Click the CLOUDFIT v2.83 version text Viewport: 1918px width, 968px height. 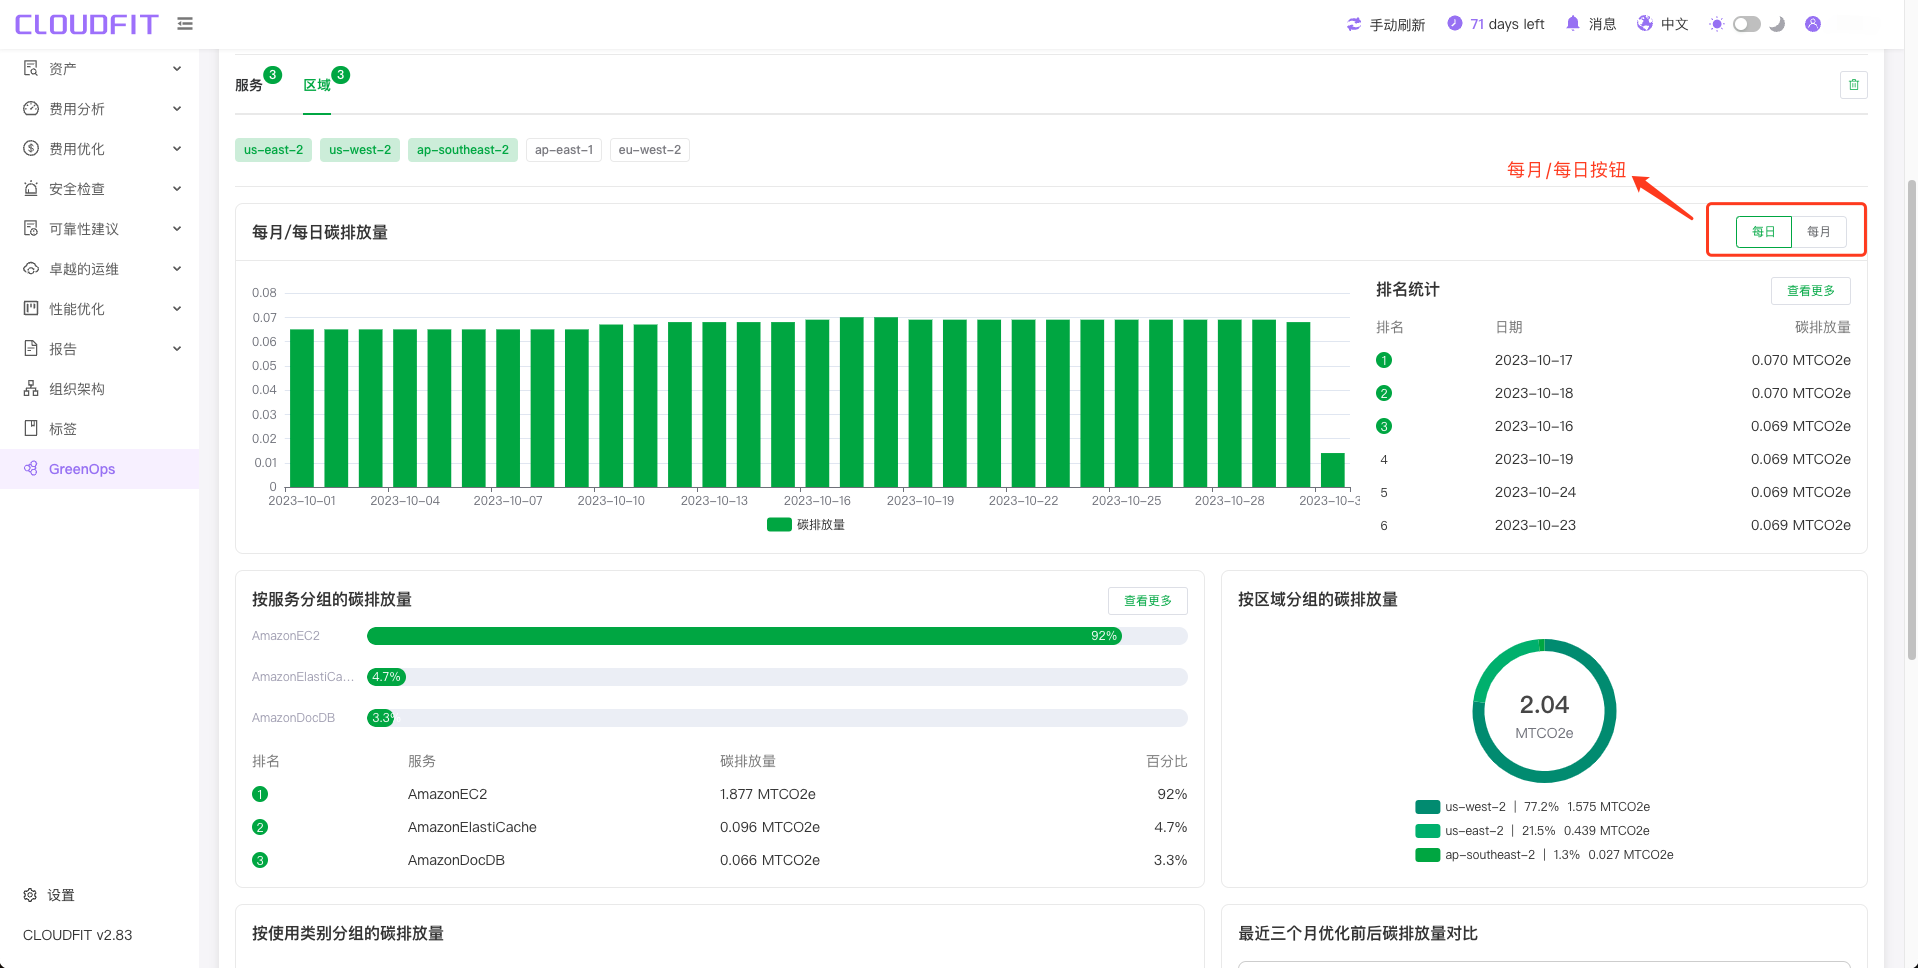[77, 935]
